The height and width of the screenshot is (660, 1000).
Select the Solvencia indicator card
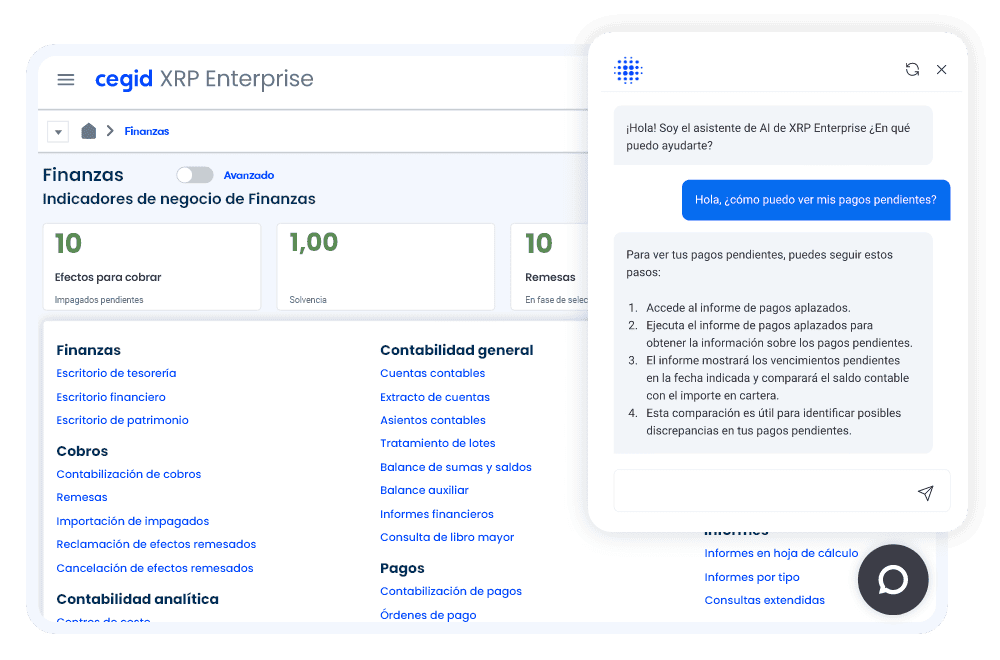coord(385,265)
